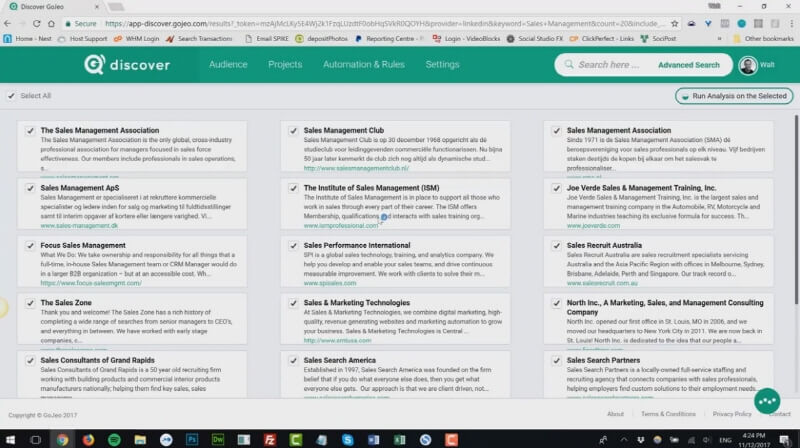
Task: Click the Search here input field
Action: coord(609,65)
